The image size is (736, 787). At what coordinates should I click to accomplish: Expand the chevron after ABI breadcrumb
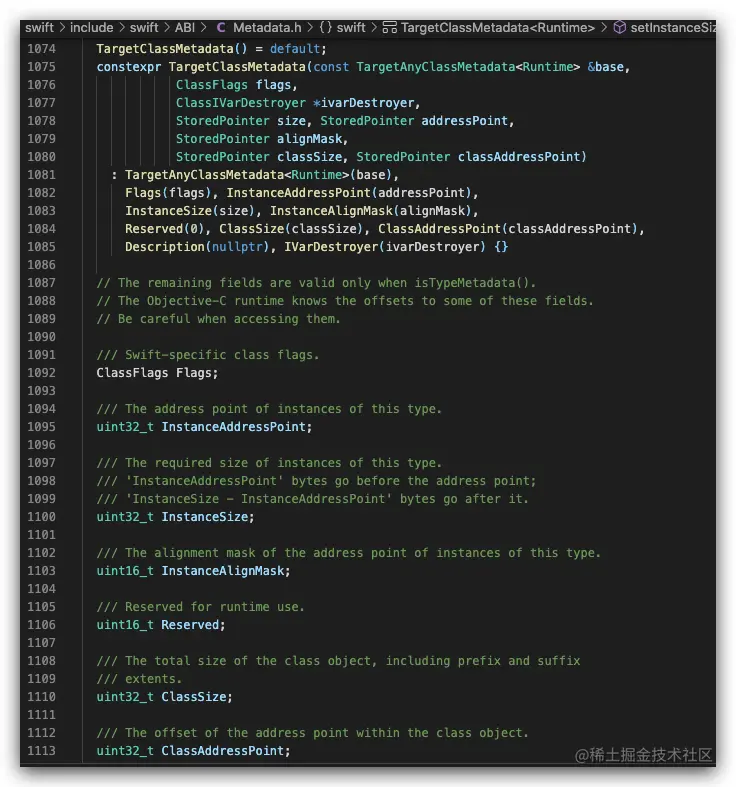coord(203,28)
